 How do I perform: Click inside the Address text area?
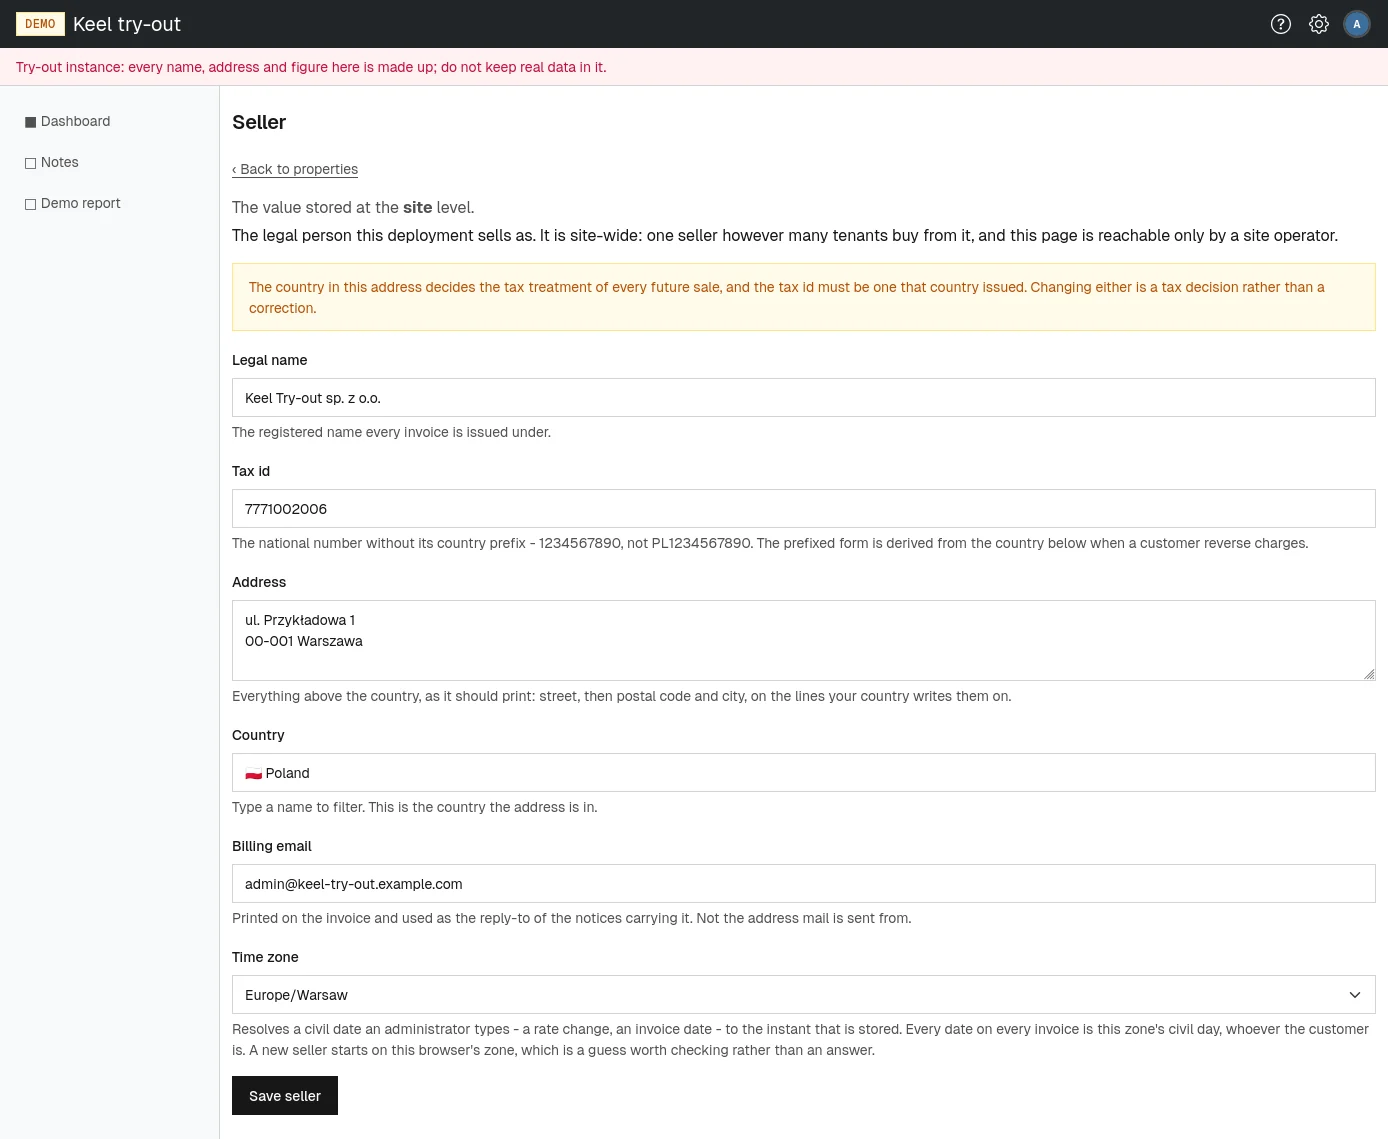(x=803, y=641)
